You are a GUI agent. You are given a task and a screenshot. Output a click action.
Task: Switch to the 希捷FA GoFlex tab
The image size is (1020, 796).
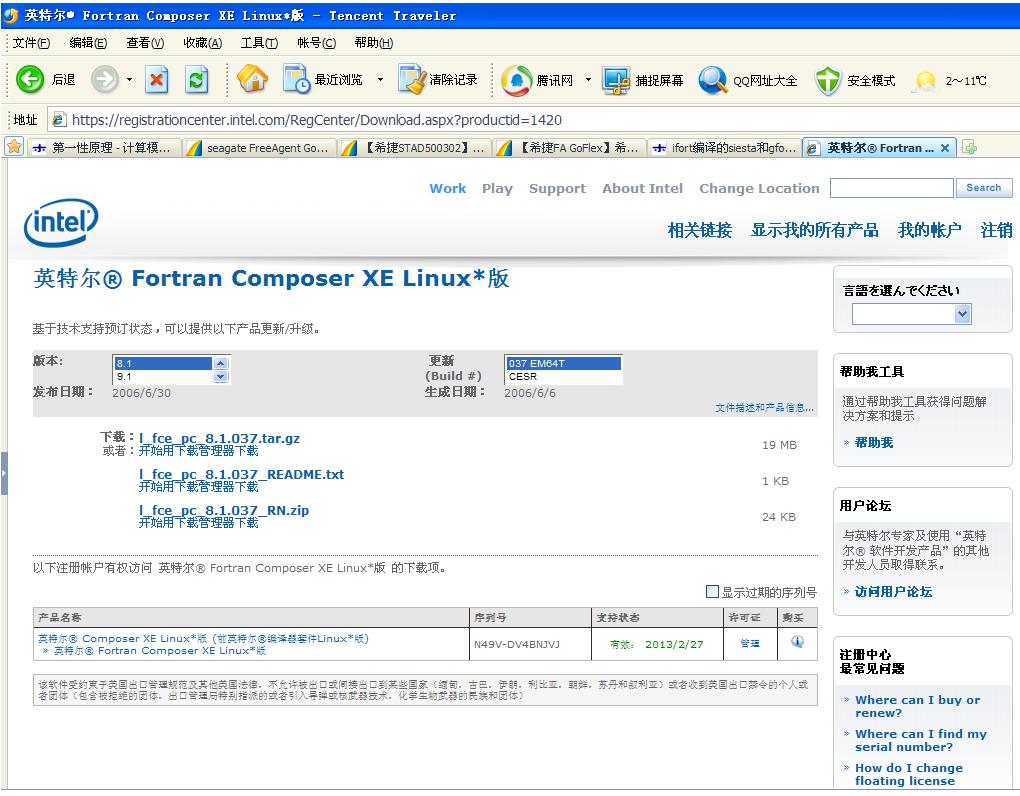click(570, 148)
